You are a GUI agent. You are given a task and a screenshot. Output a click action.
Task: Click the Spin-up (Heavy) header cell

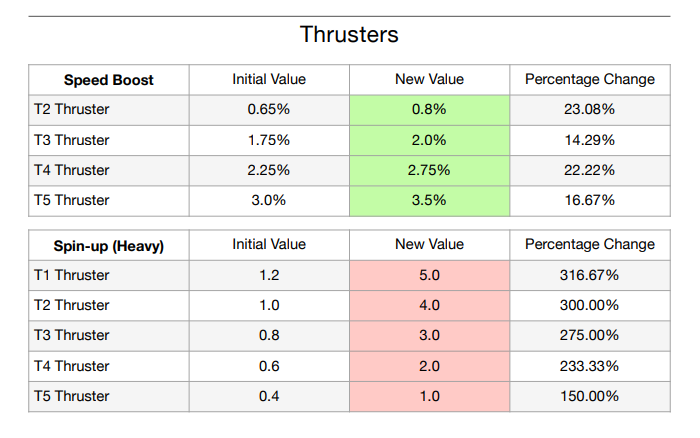pyautogui.click(x=109, y=245)
